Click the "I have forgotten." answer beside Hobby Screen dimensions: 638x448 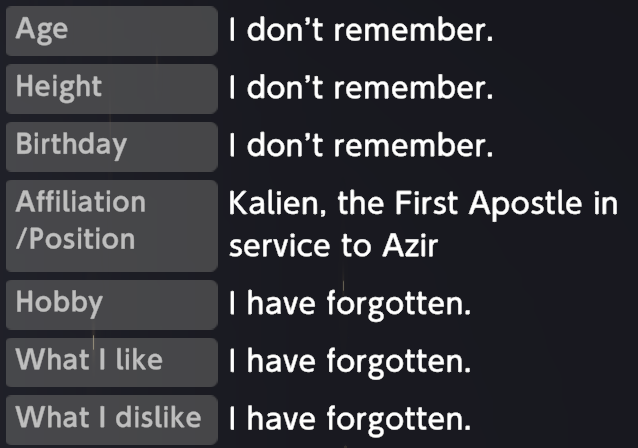pyautogui.click(x=349, y=303)
